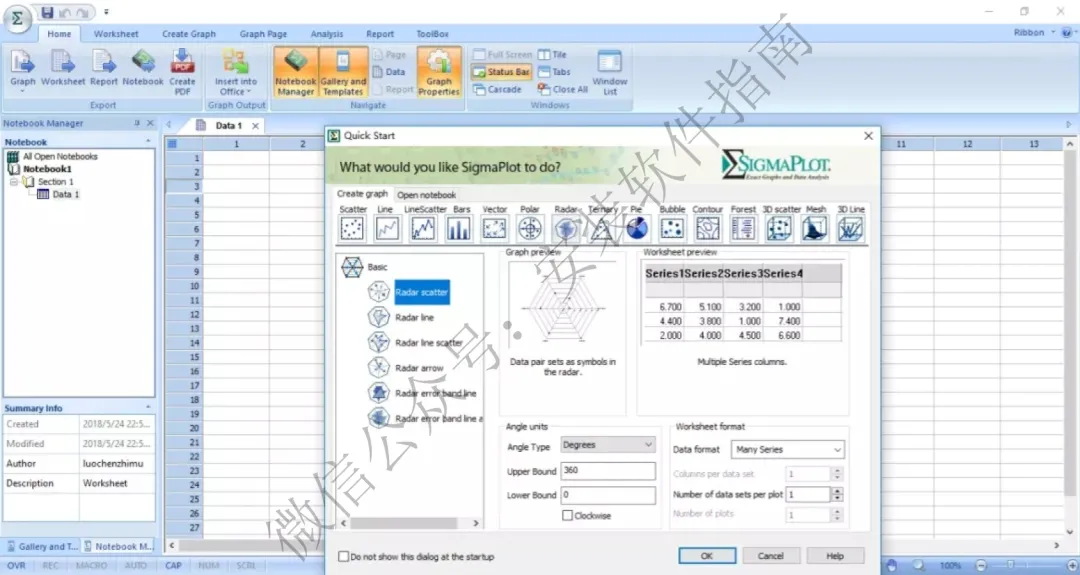The width and height of the screenshot is (1080, 575).
Task: Select the Polar graph type icon
Action: [x=530, y=228]
